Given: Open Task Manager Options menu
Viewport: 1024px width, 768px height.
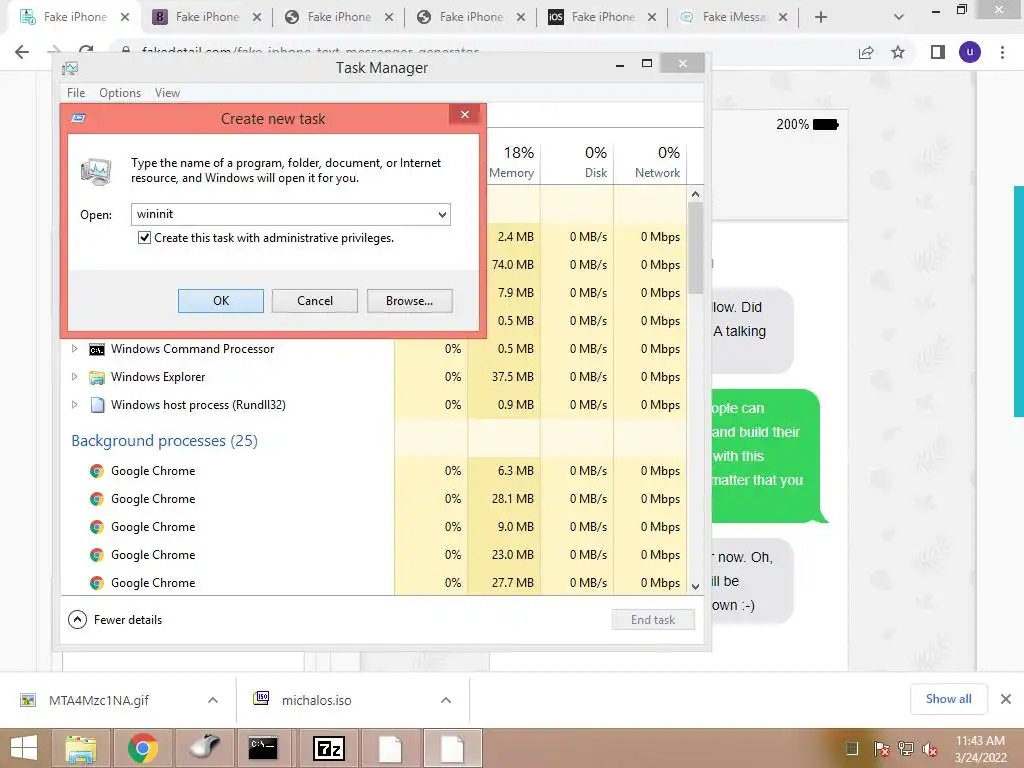Looking at the screenshot, I should tap(120, 93).
